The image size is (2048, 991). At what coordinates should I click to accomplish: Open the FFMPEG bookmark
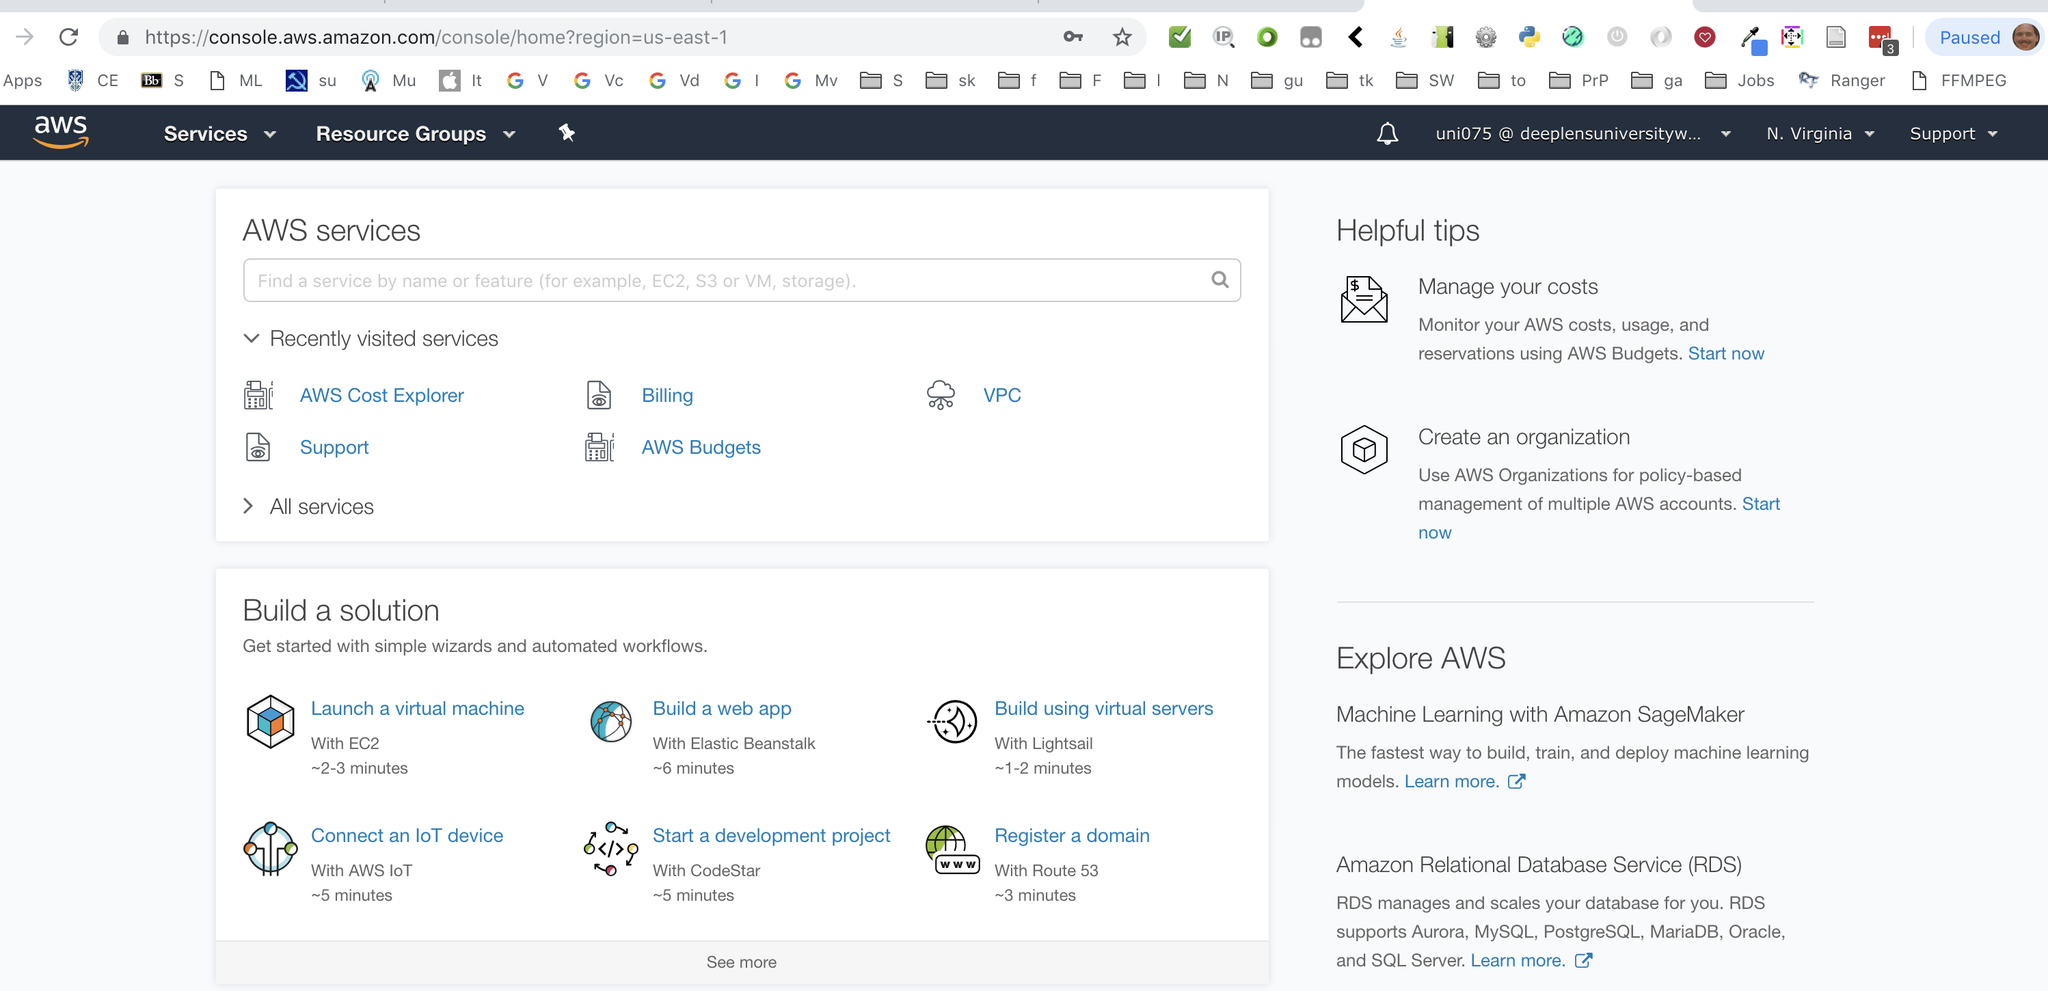[1958, 80]
